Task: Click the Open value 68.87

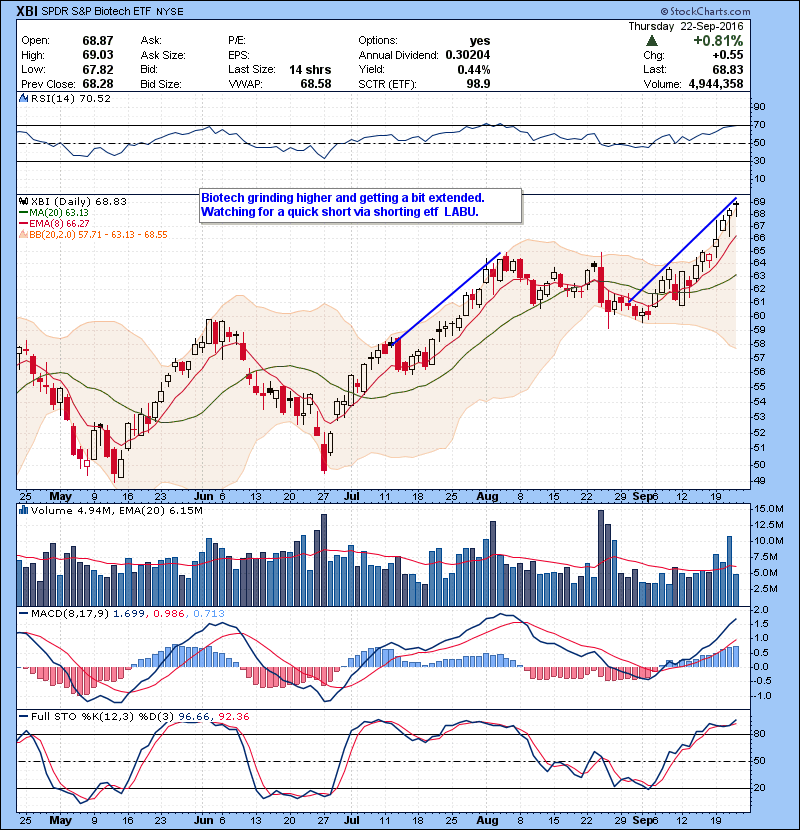Action: coord(98,41)
